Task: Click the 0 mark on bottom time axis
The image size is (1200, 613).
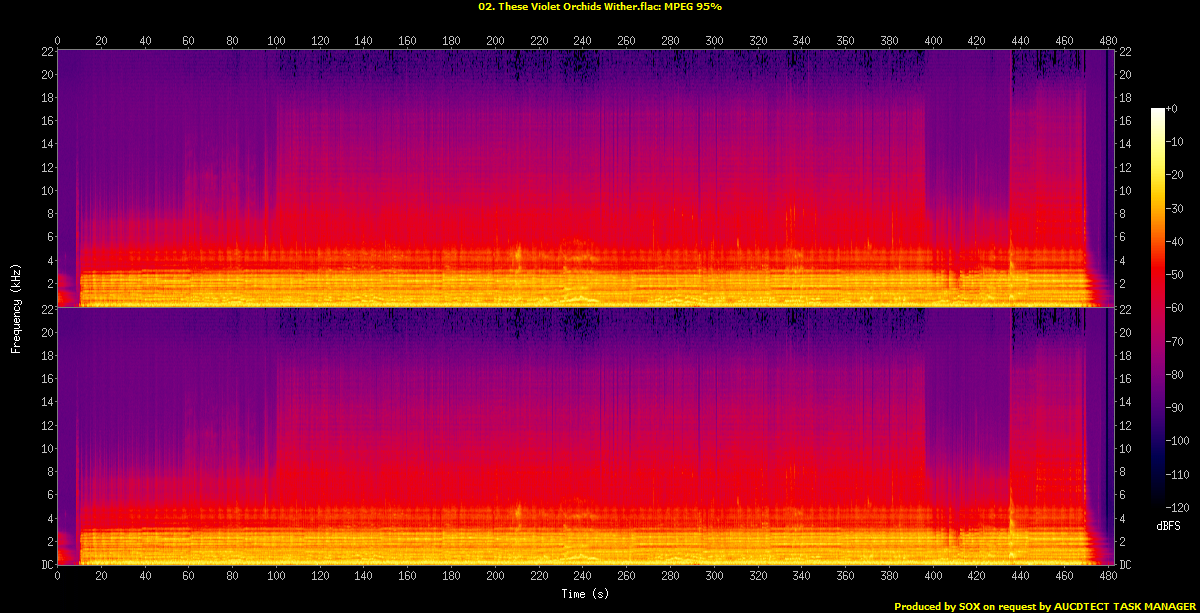Action: [58, 577]
